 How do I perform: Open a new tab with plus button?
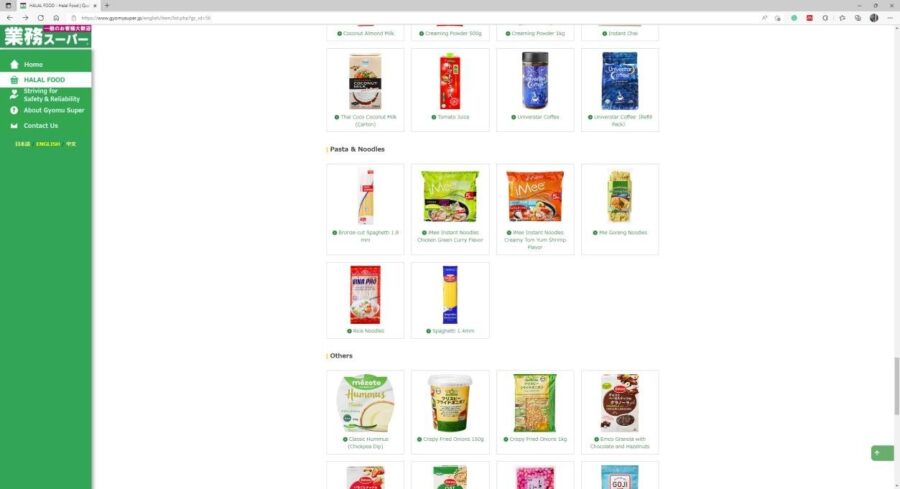pyautogui.click(x=107, y=5)
